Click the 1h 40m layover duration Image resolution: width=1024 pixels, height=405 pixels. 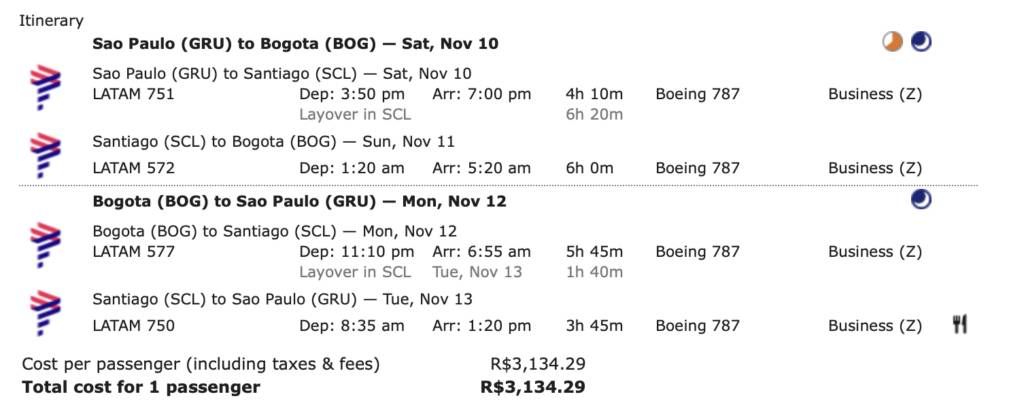[x=594, y=272]
